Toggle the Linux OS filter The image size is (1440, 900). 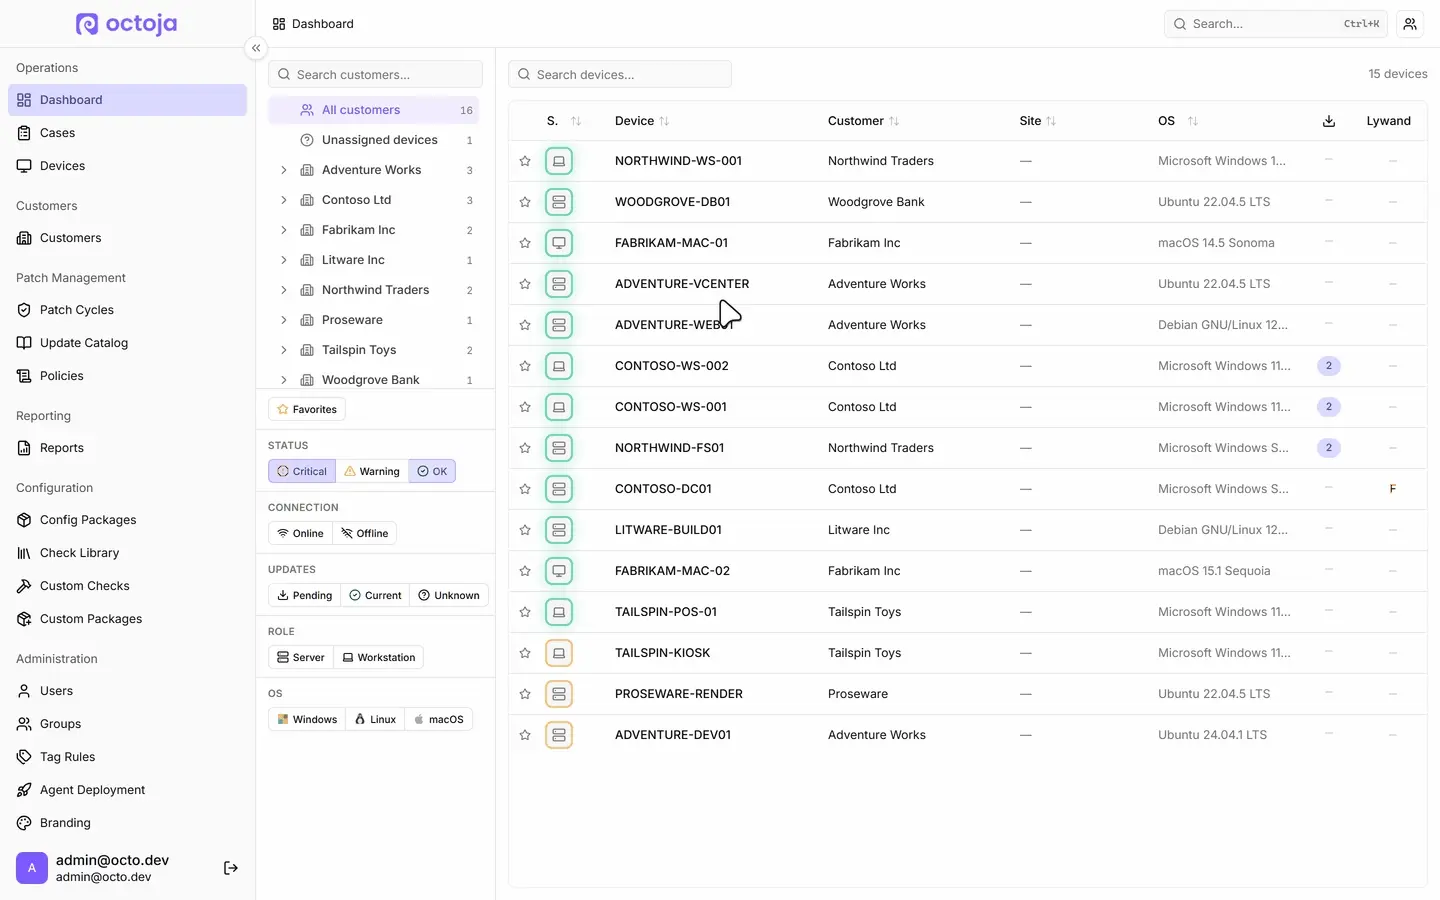tap(376, 719)
